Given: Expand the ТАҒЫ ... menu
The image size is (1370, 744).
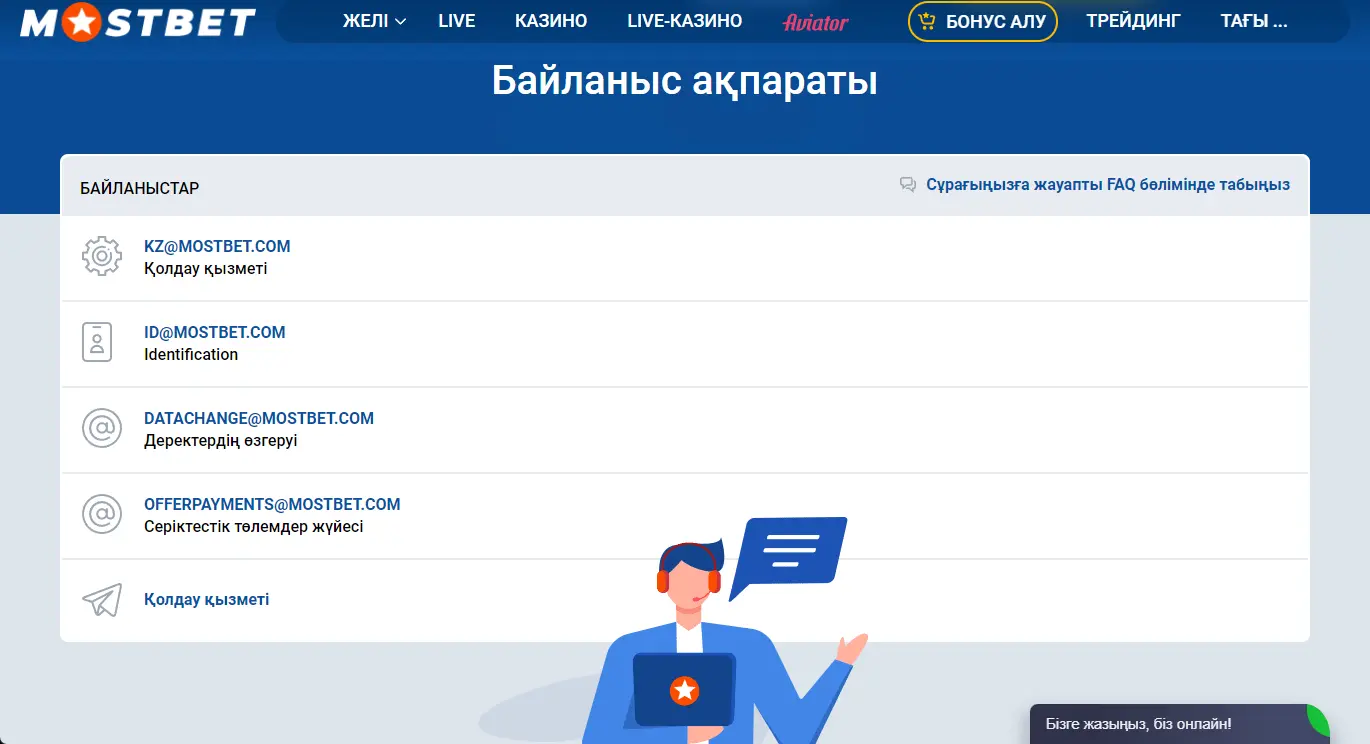Looking at the screenshot, I should click(1254, 21).
